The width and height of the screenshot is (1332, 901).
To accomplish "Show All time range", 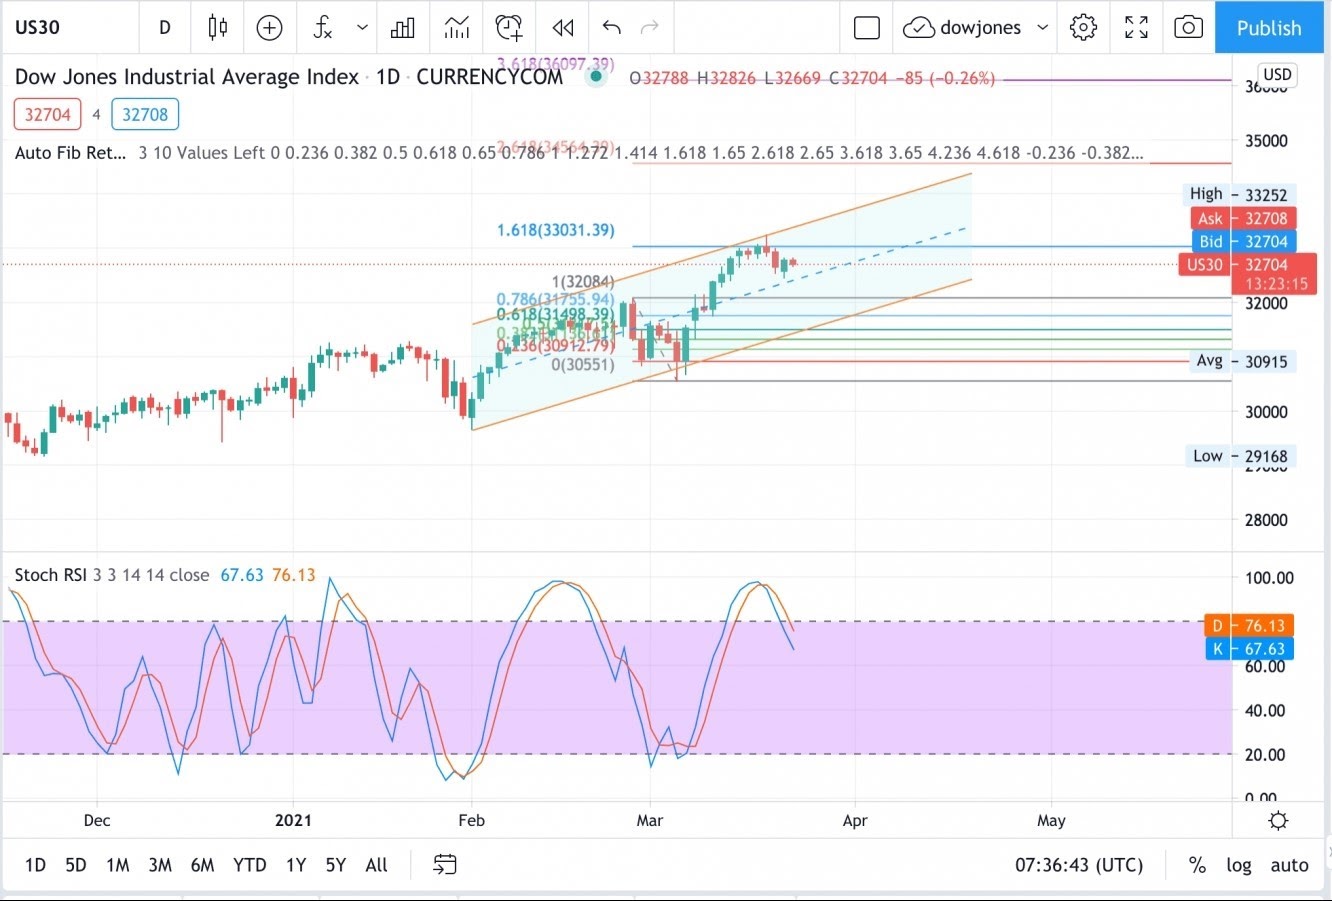I will 377,865.
